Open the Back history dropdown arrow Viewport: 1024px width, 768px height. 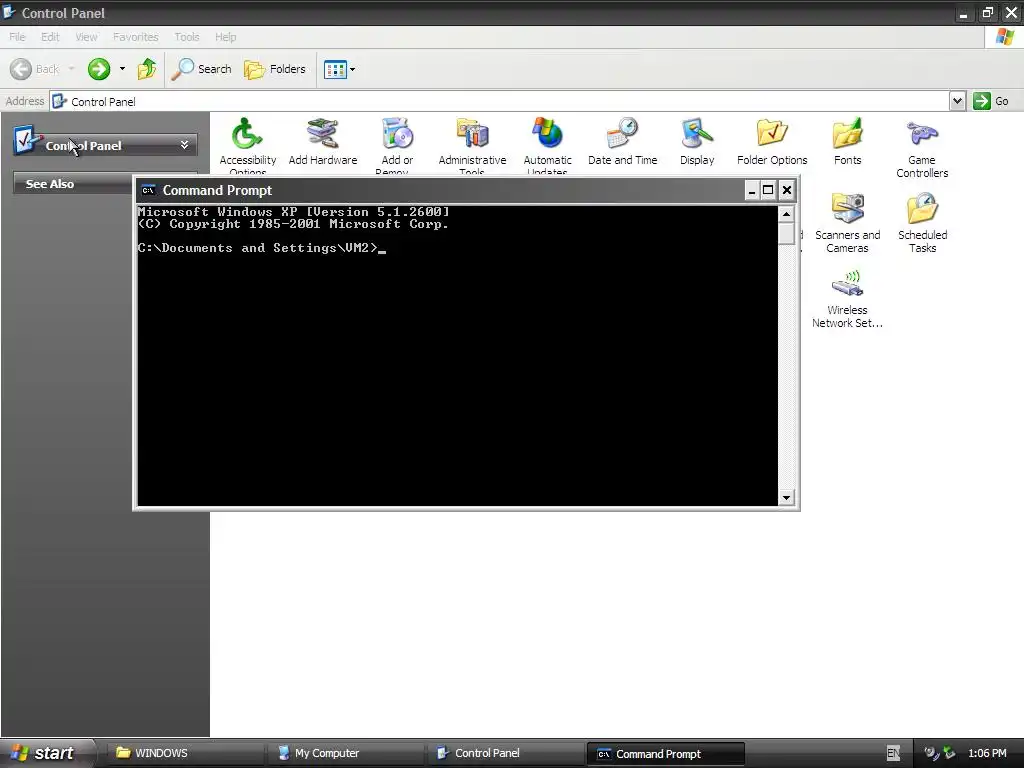click(x=71, y=69)
